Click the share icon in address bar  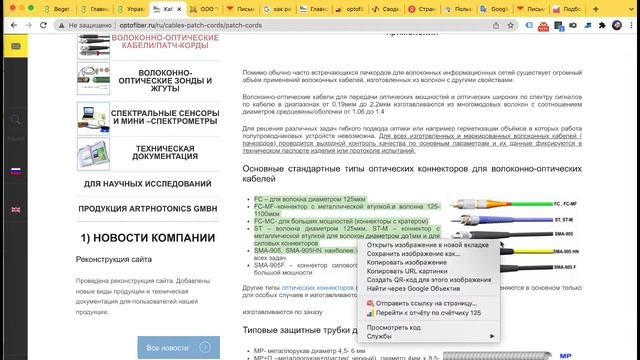[496, 25]
